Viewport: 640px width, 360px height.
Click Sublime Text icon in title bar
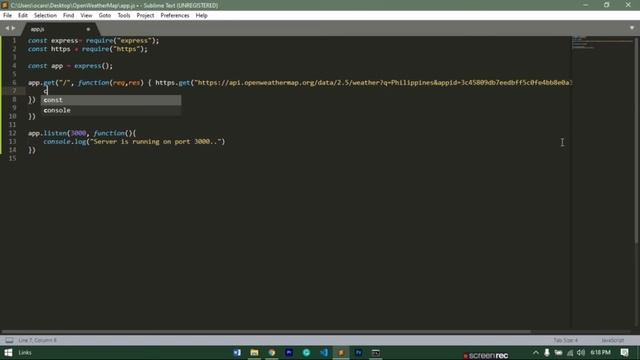click(5, 5)
